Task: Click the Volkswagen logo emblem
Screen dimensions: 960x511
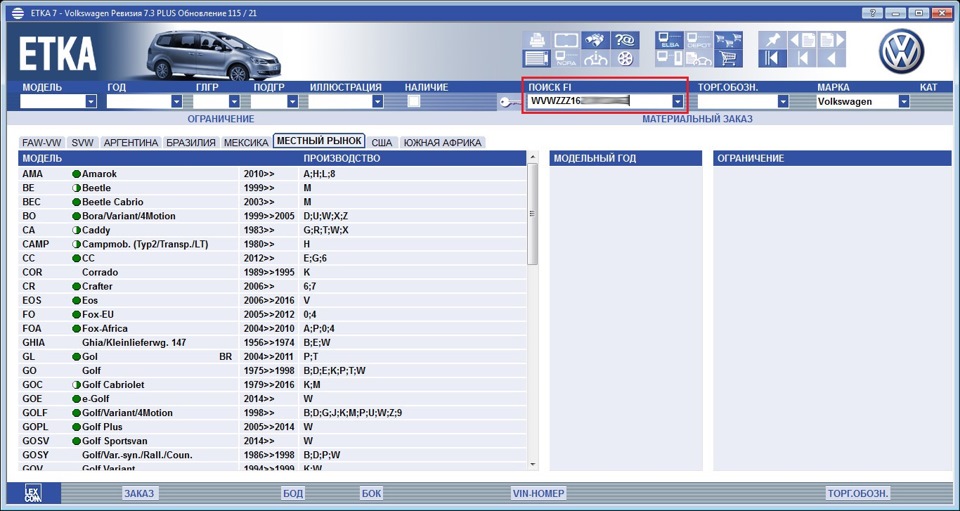Action: pyautogui.click(x=901, y=51)
